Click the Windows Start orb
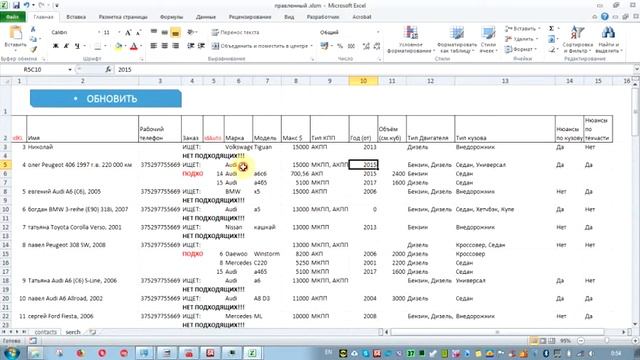The width and height of the screenshot is (640, 360). coord(12,353)
